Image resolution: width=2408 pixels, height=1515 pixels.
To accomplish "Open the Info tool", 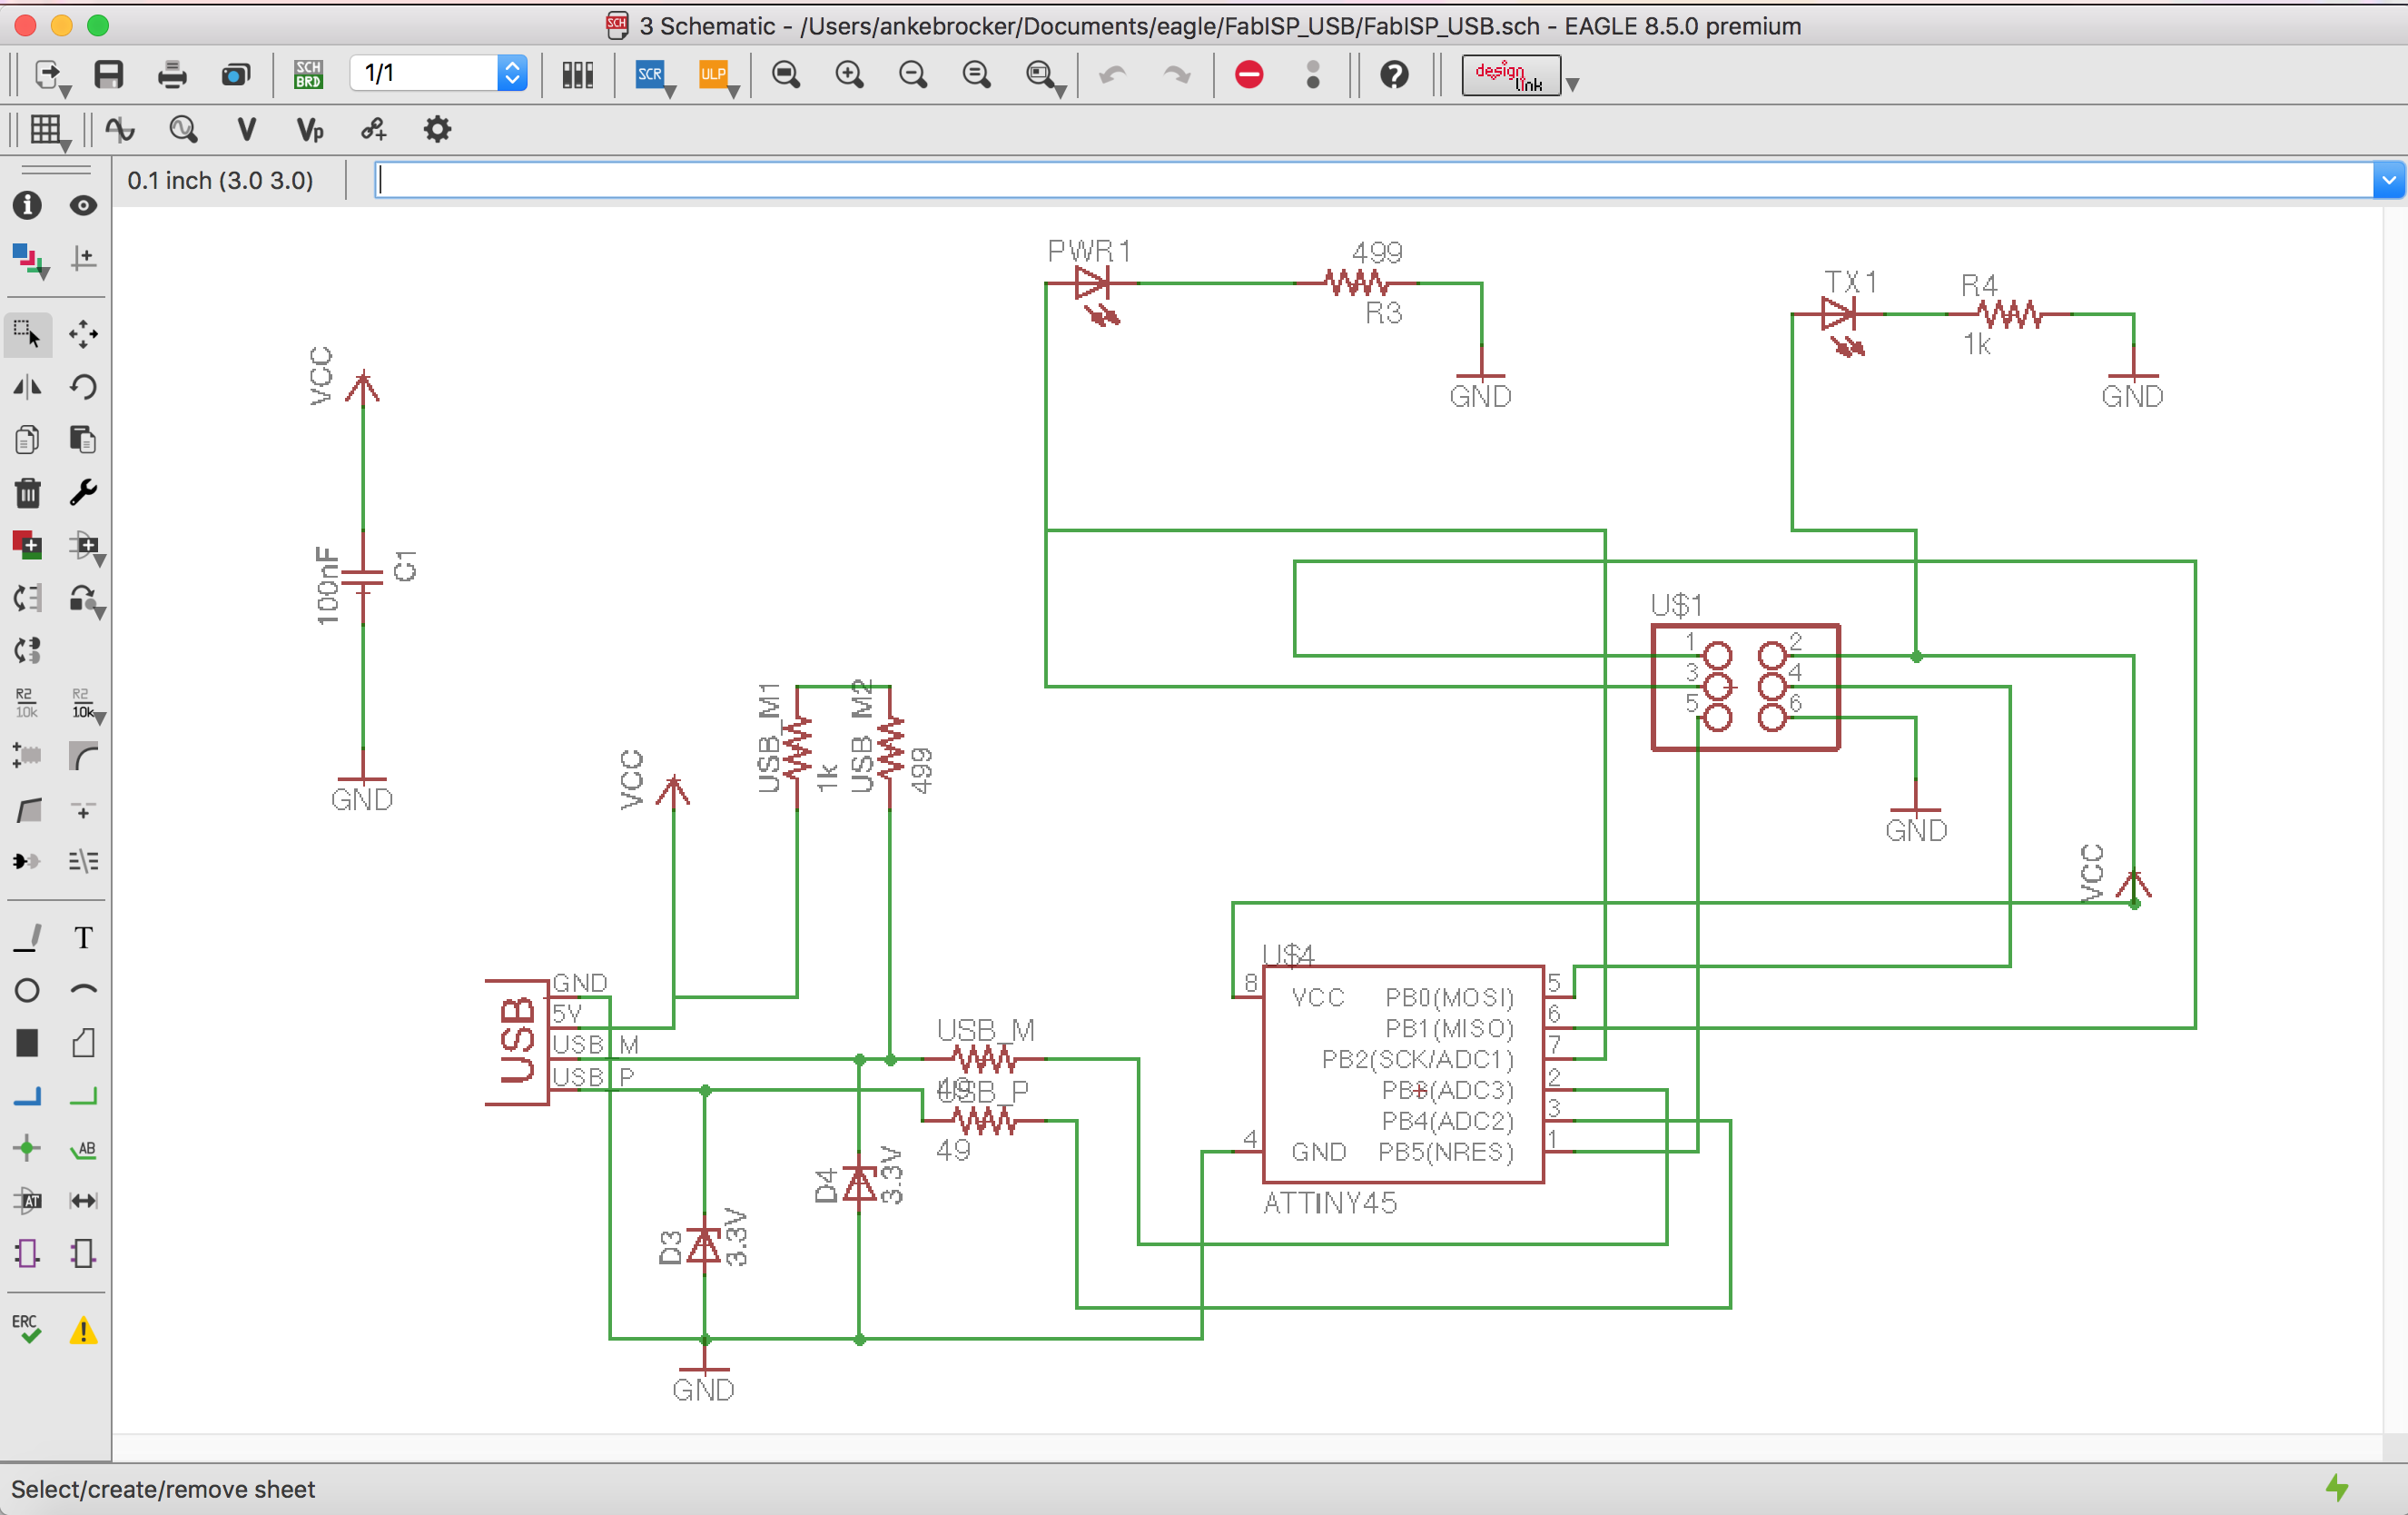I will [x=27, y=205].
